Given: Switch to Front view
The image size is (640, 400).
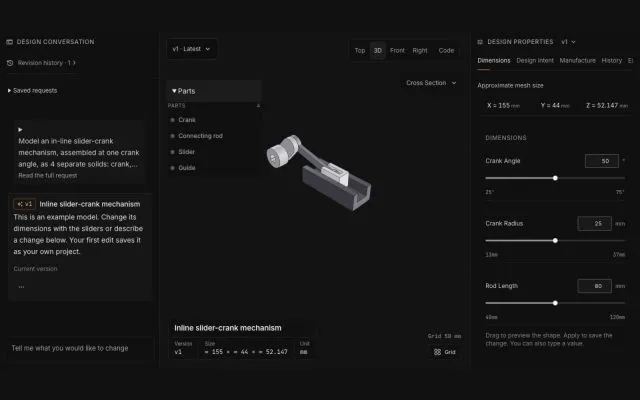Looking at the screenshot, I should click(397, 51).
